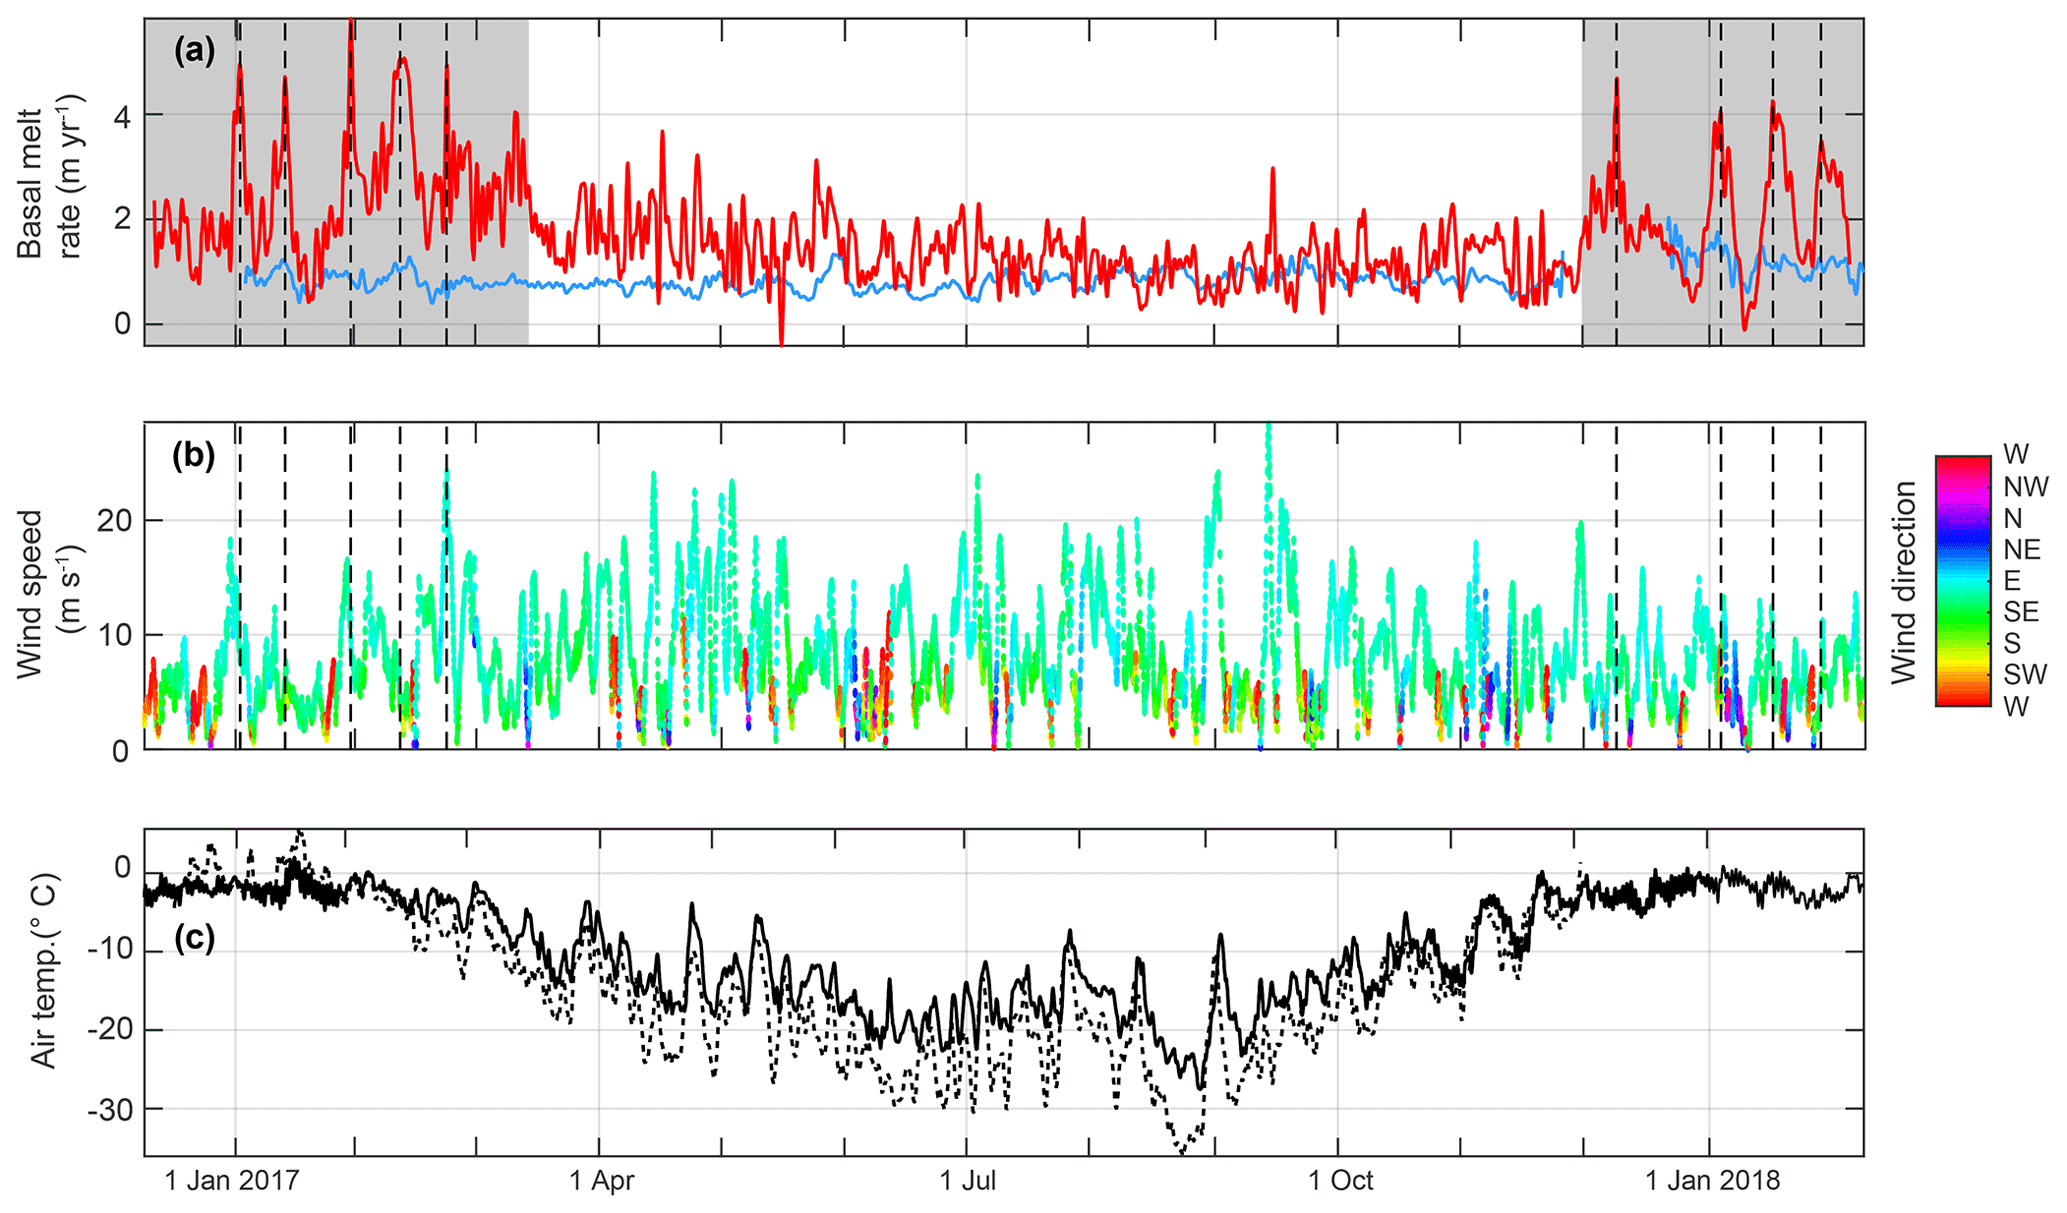The image size is (2067, 1213).
Task: Click the '1 Jan 2018' axis label
Action: [1713, 1181]
